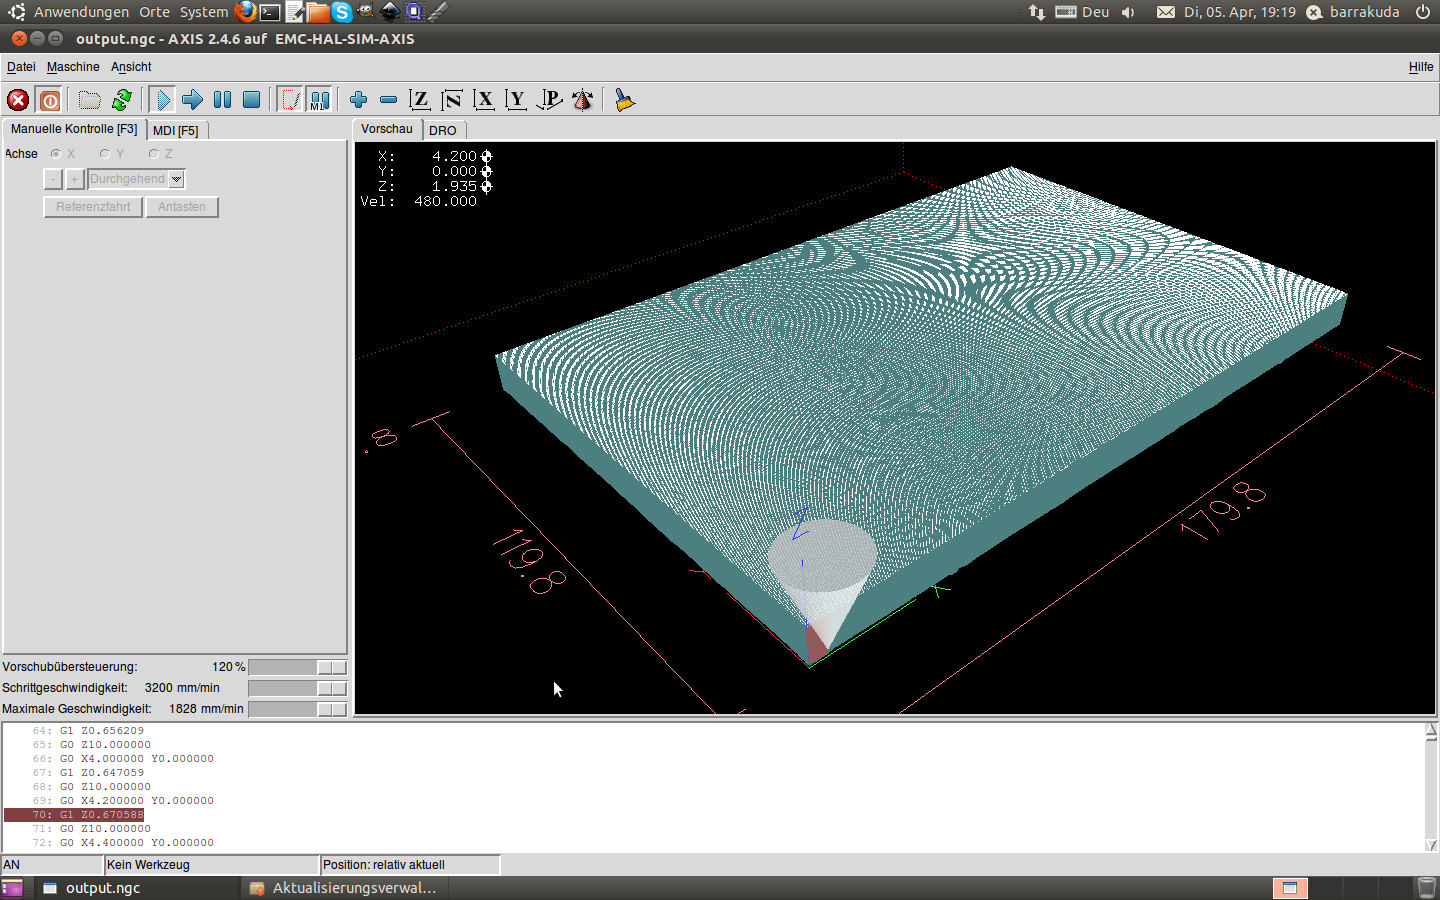
Task: Switch to MDI [F5] tab
Action: click(176, 130)
